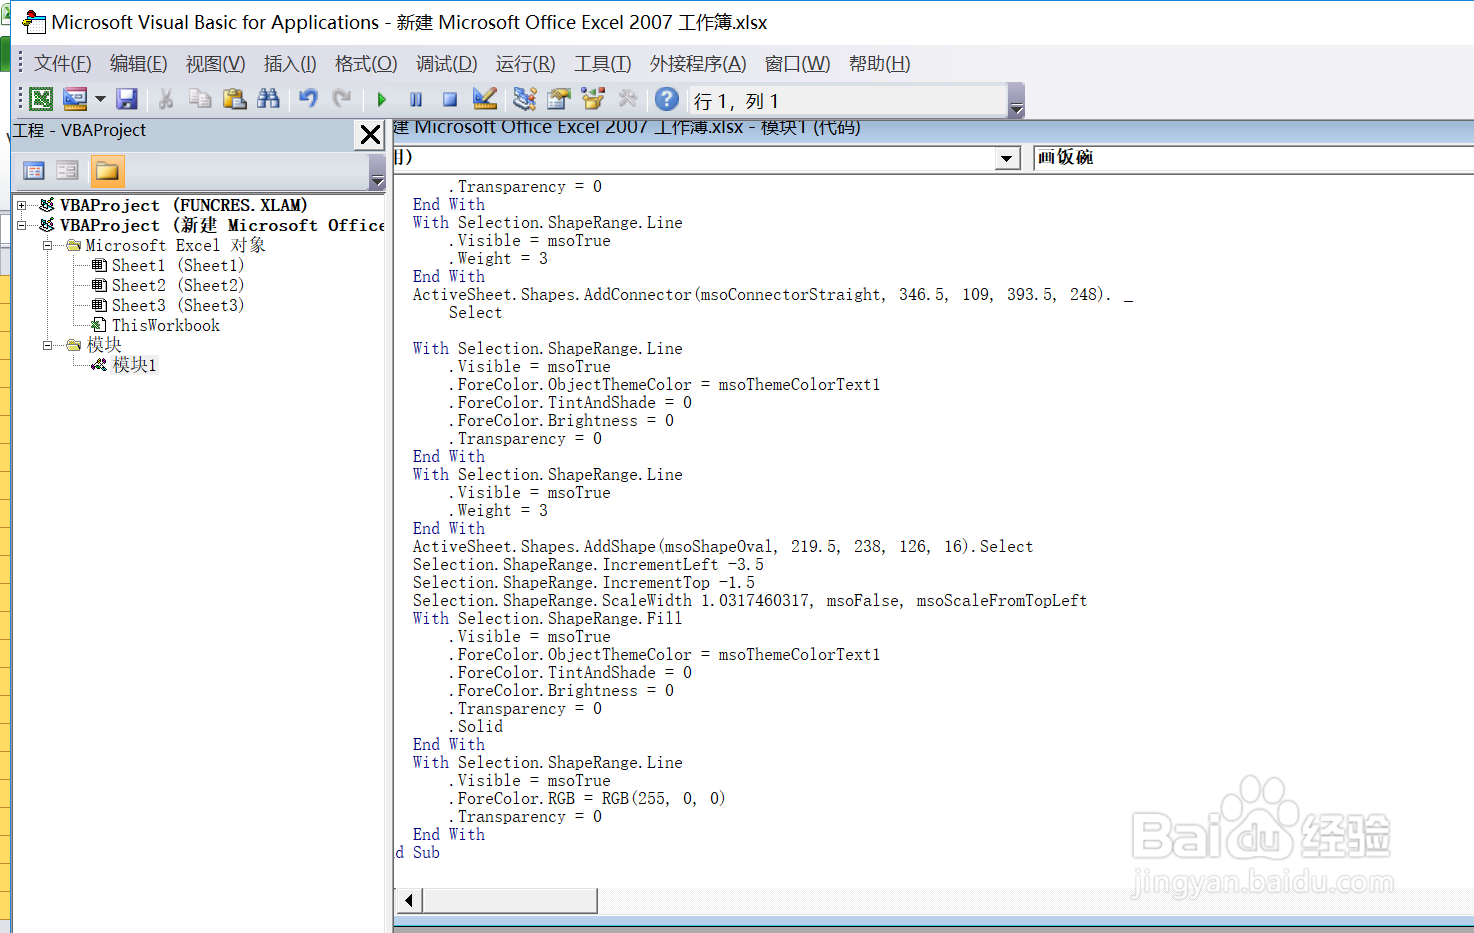Select VBAProject (FUNCRES.XLAM) project

point(183,205)
